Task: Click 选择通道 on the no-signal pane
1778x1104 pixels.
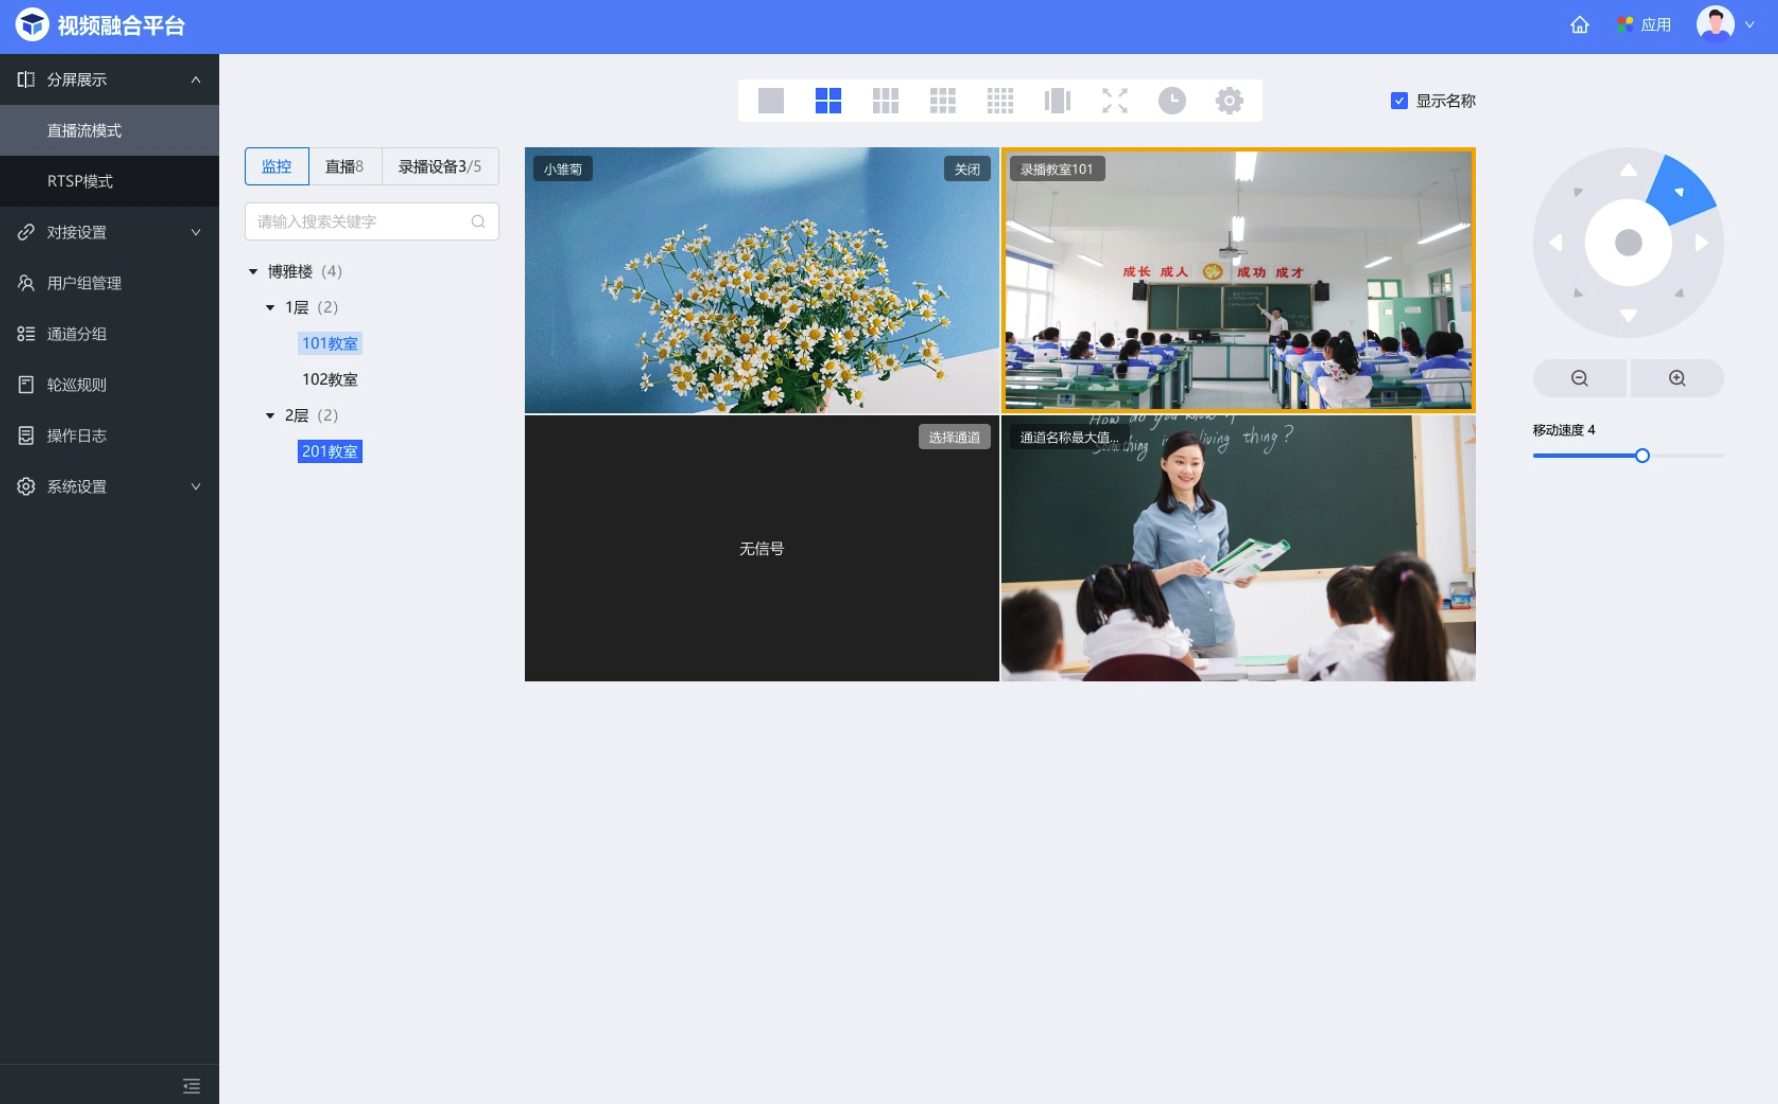Action: click(953, 437)
